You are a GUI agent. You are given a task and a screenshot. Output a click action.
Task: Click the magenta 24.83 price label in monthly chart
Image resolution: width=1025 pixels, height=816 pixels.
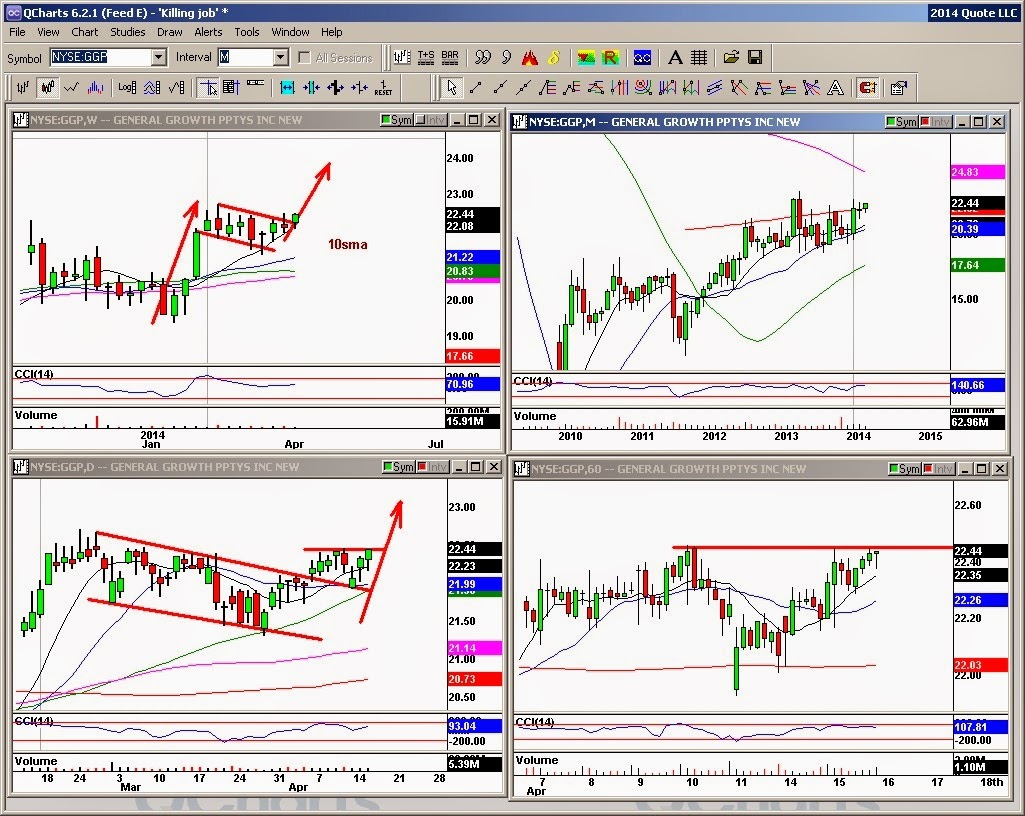pos(977,172)
